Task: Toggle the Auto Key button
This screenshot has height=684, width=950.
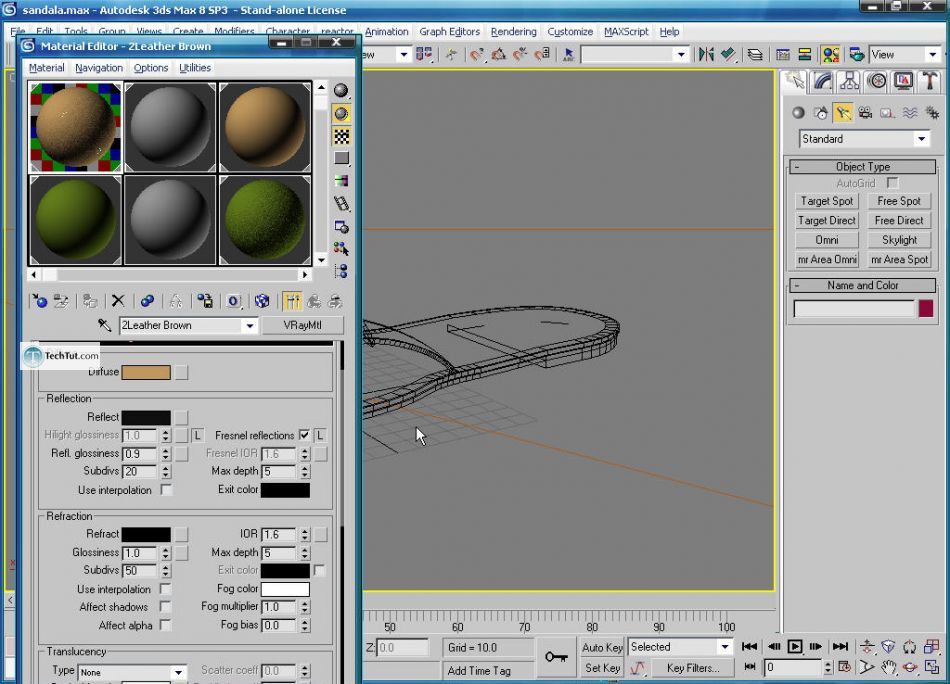Action: click(x=602, y=648)
